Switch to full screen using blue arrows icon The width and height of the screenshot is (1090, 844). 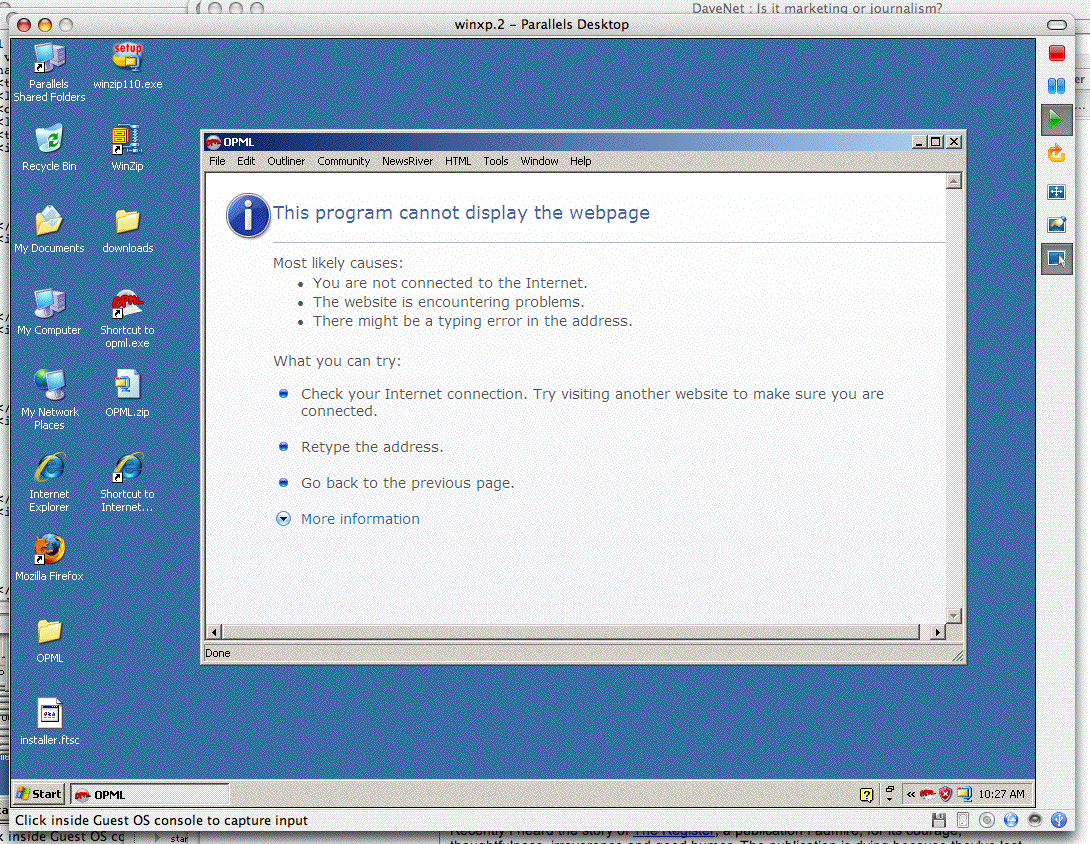click(x=1056, y=192)
